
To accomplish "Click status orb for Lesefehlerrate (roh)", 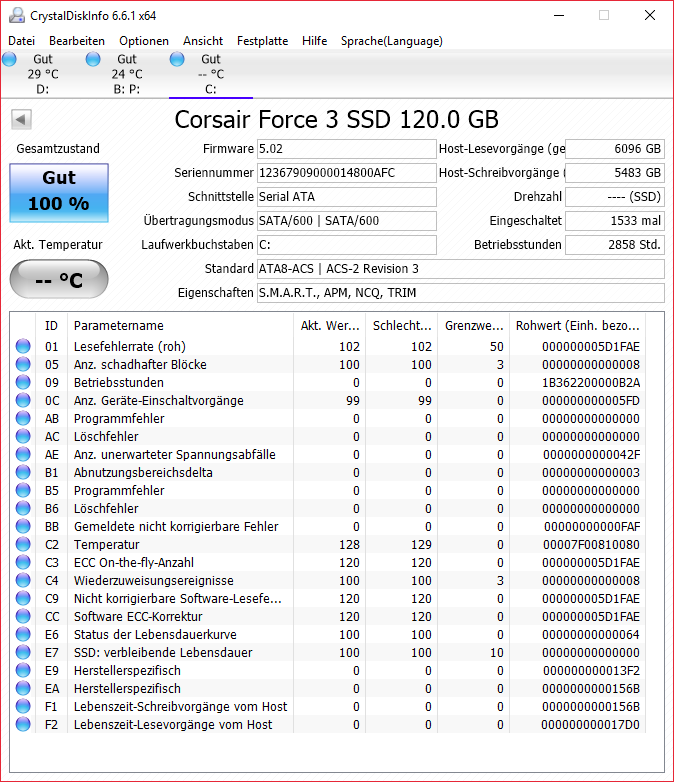I will click(23, 346).
